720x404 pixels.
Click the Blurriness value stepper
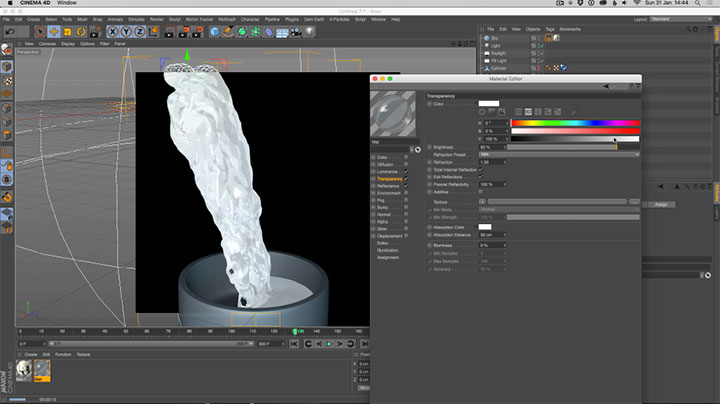505,245
